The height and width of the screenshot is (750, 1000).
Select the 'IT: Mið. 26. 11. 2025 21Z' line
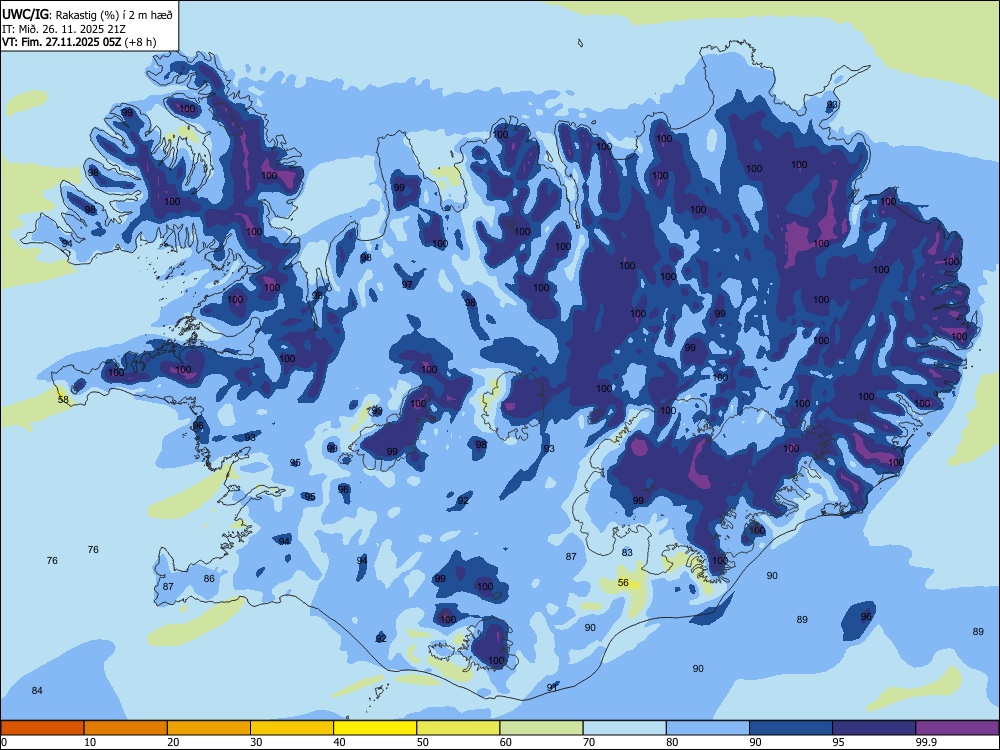pyautogui.click(x=64, y=29)
